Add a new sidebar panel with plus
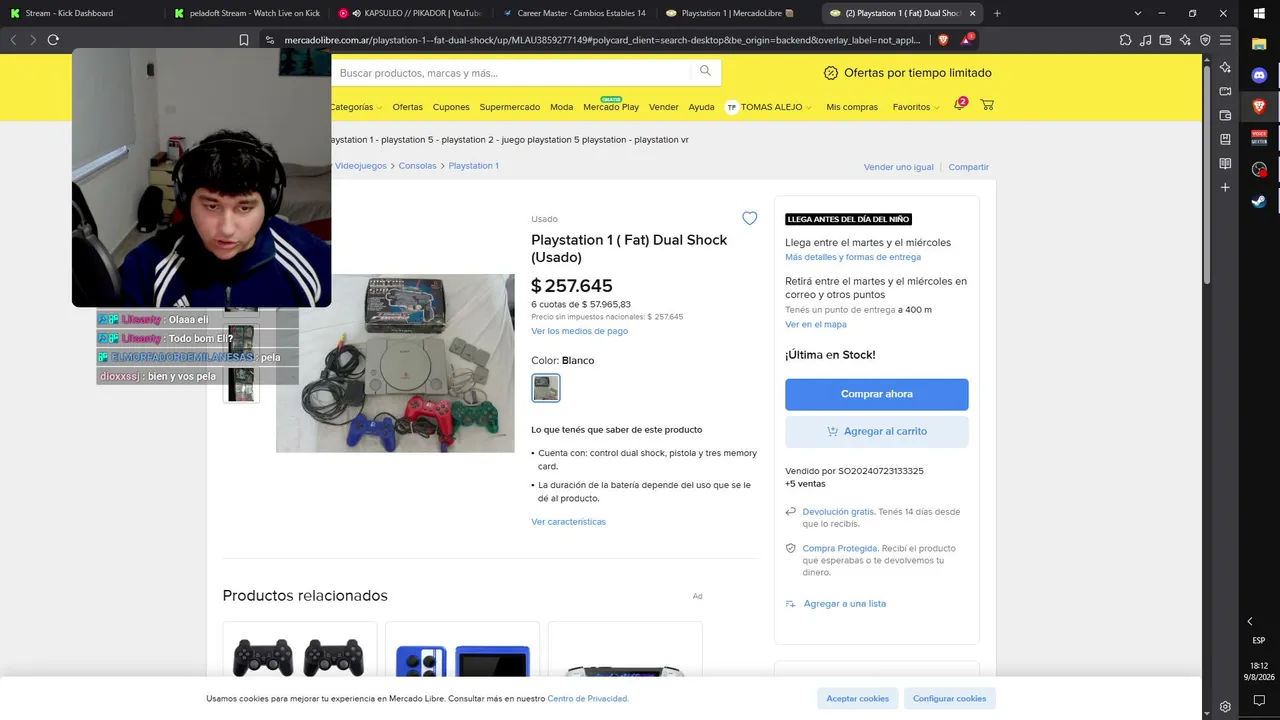This screenshot has height=720, width=1280. tap(1225, 187)
